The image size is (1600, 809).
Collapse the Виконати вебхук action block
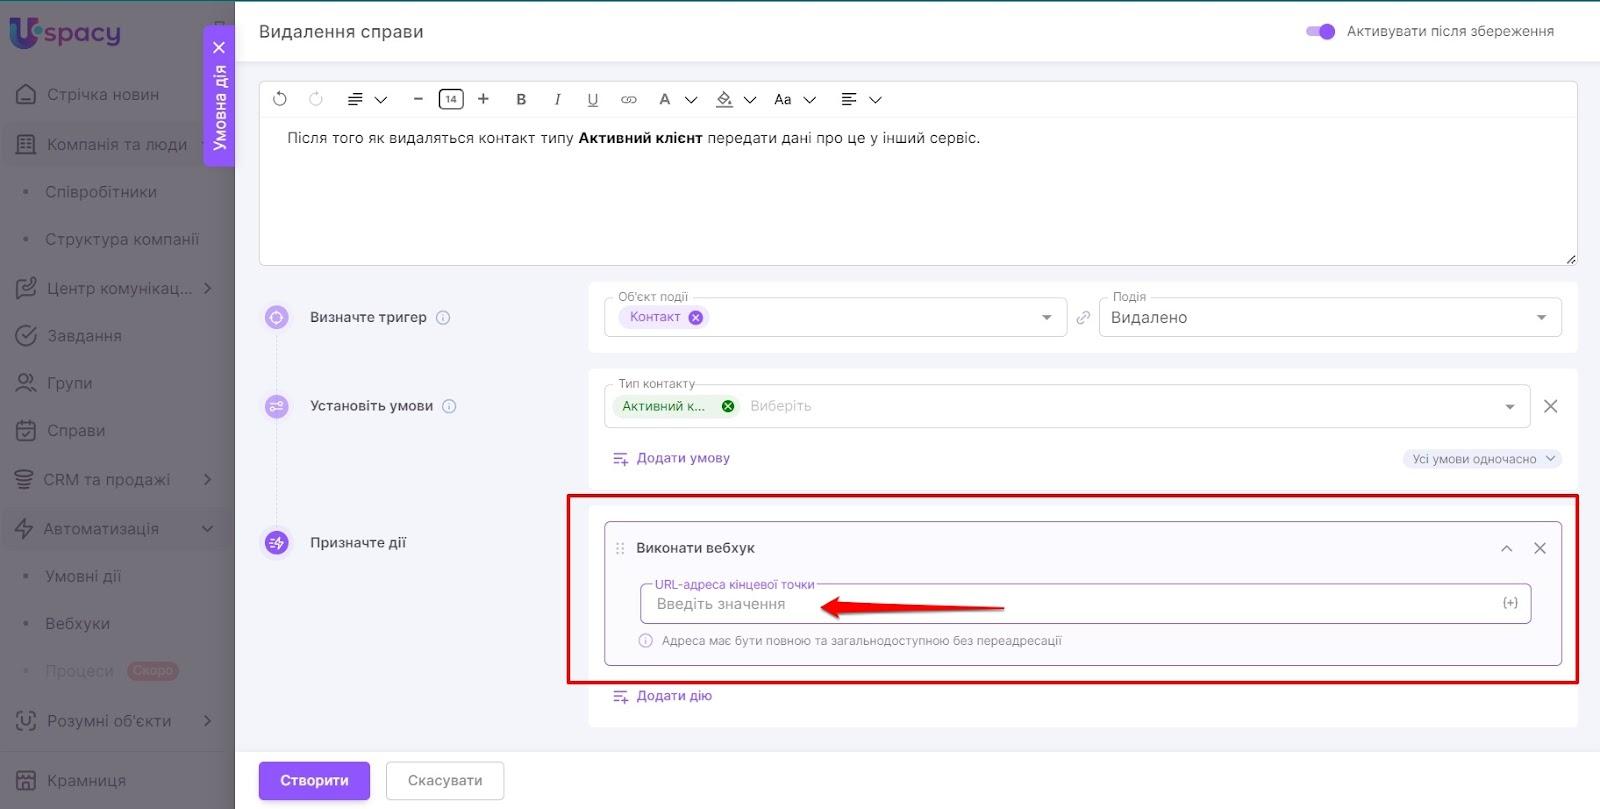click(x=1506, y=548)
